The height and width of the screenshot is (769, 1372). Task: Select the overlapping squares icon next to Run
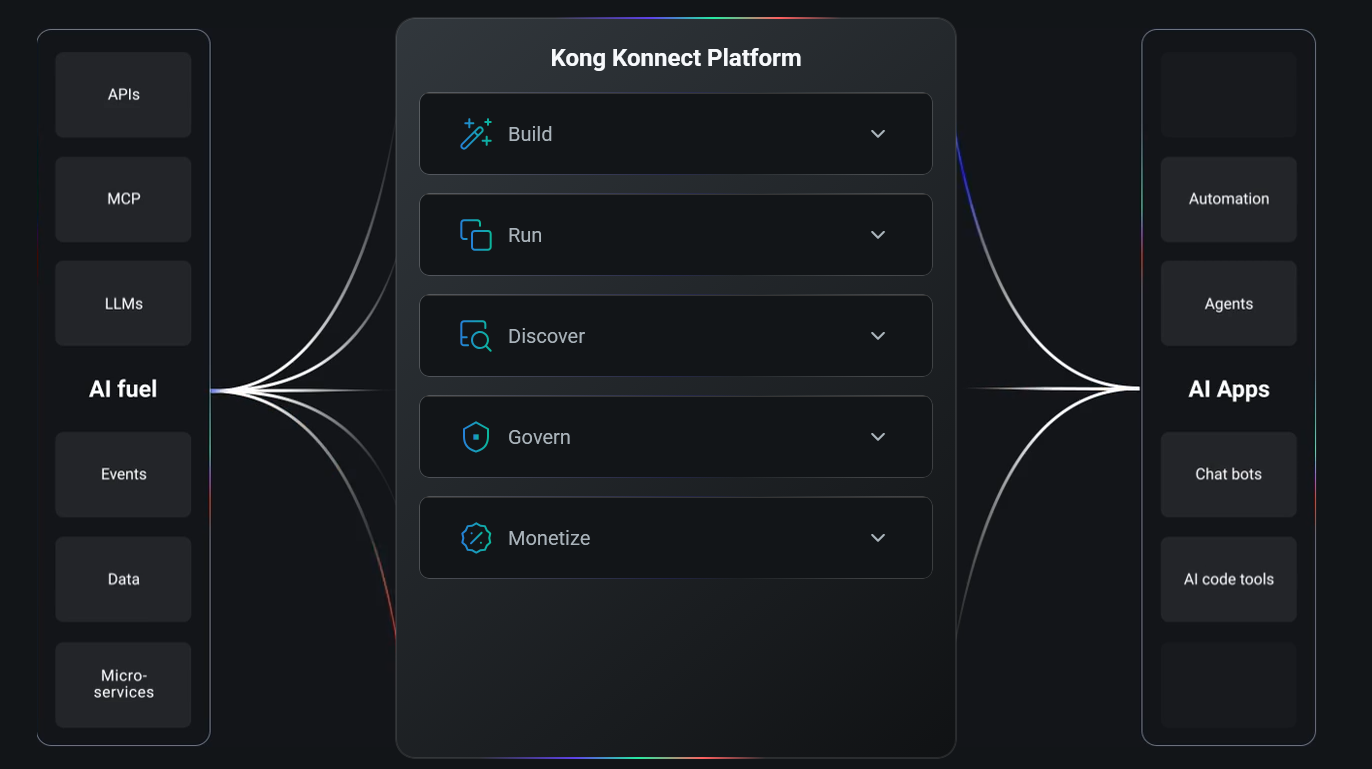[x=477, y=234]
